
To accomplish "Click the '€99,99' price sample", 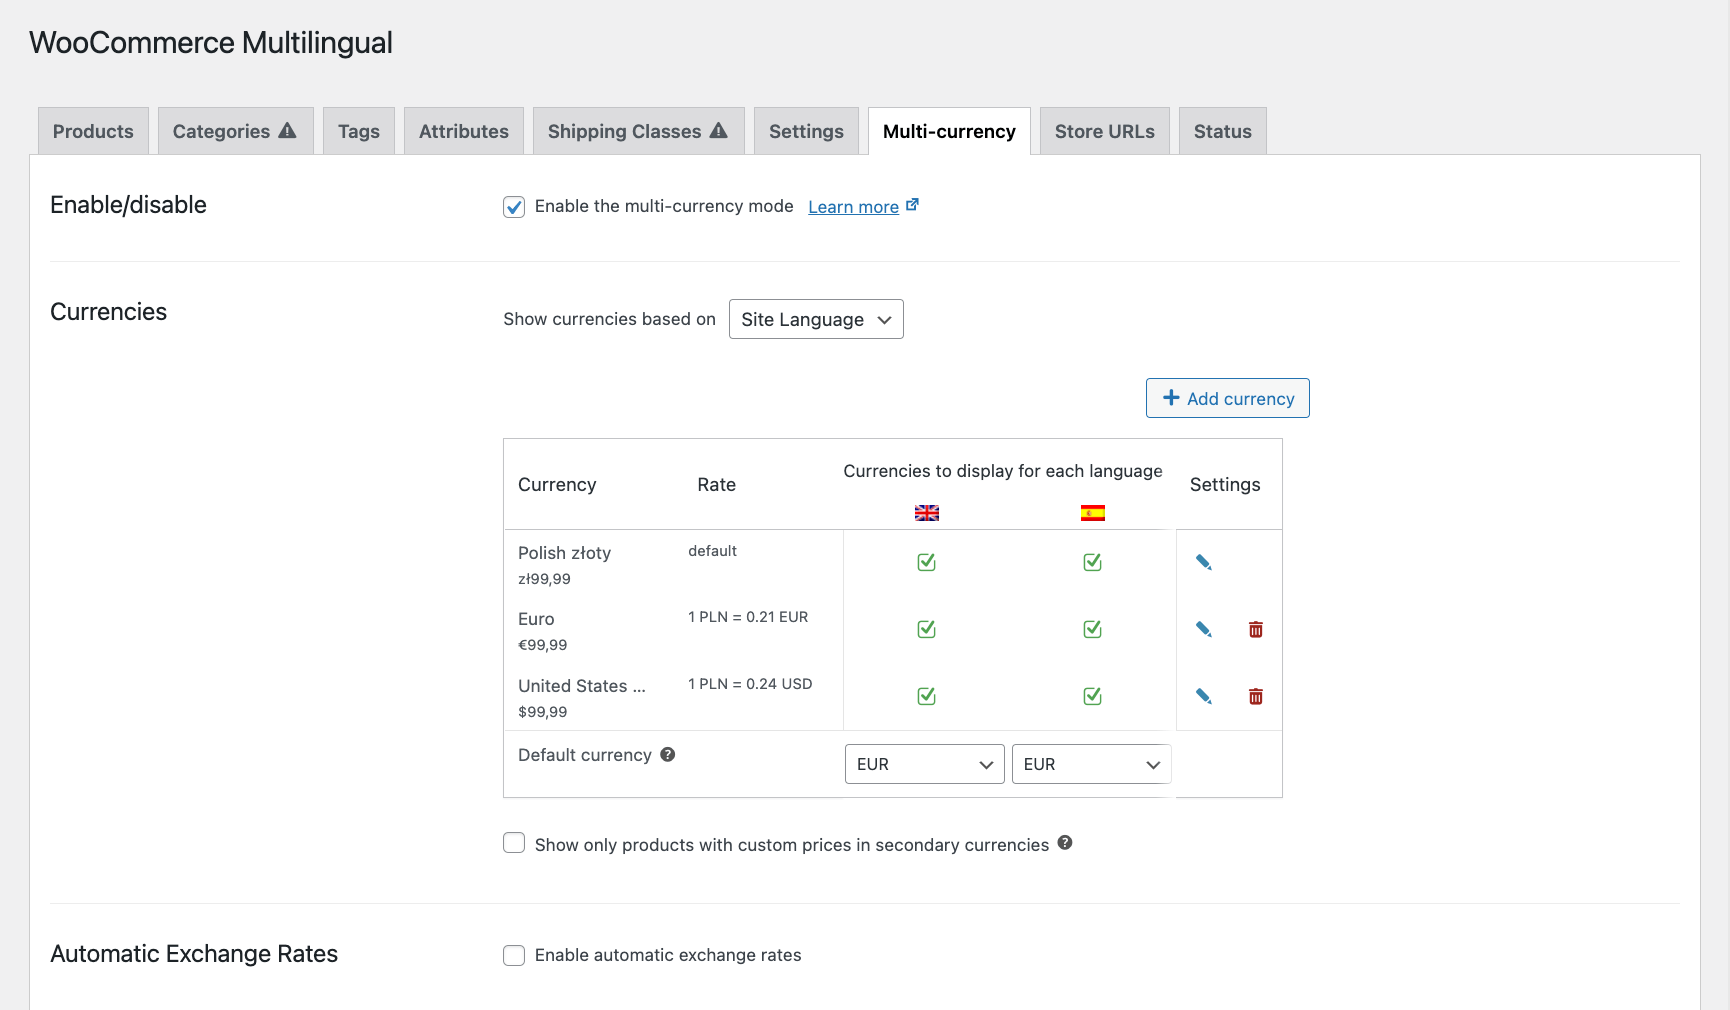I will [x=543, y=645].
